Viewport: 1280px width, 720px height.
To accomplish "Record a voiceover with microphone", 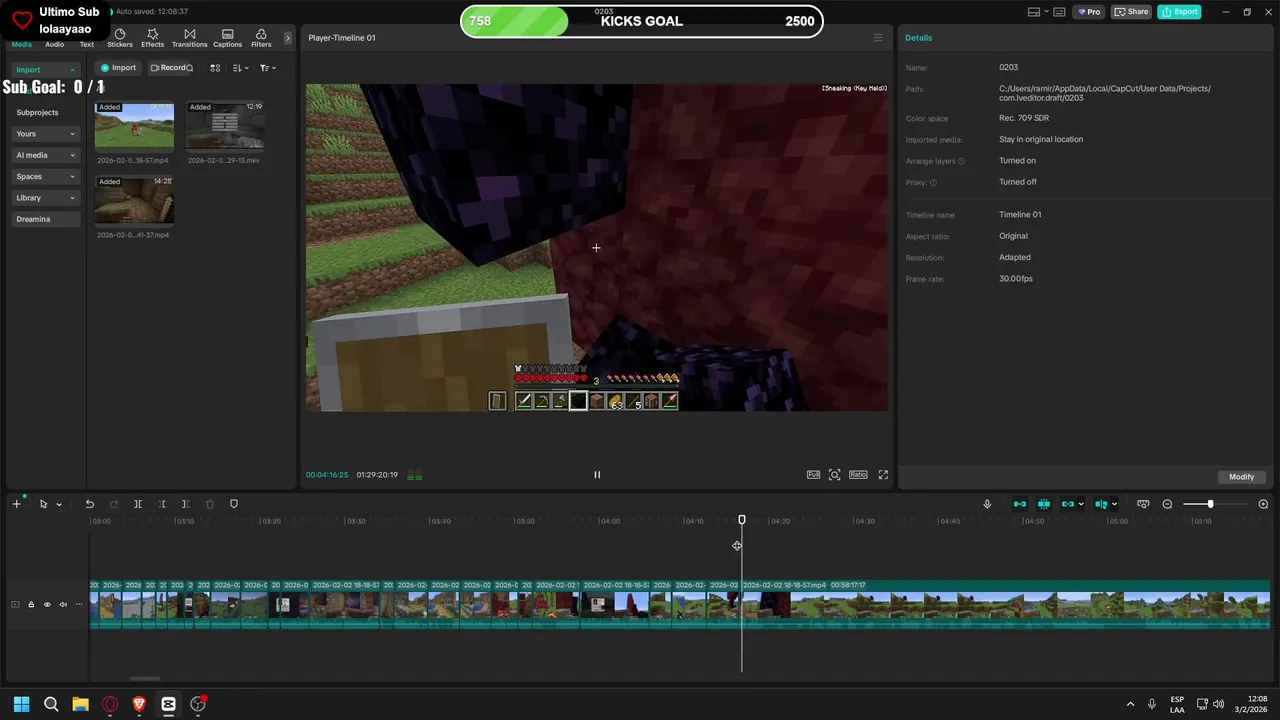I will click(x=987, y=504).
